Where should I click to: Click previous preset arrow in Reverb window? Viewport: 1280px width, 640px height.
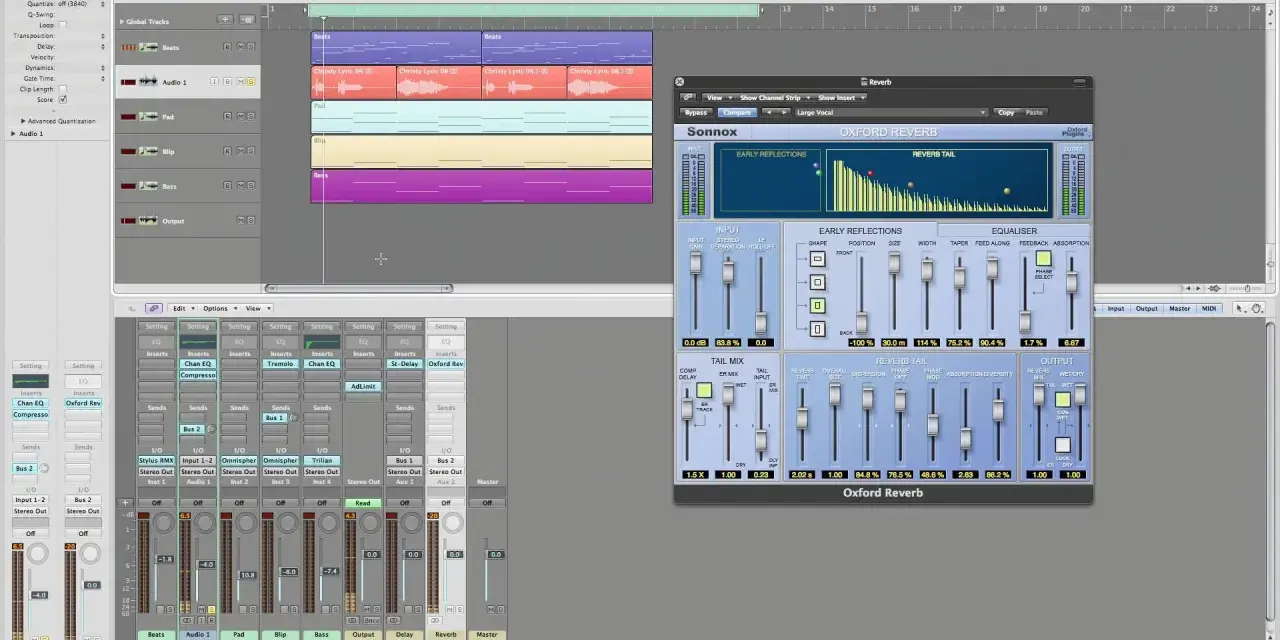(x=767, y=113)
